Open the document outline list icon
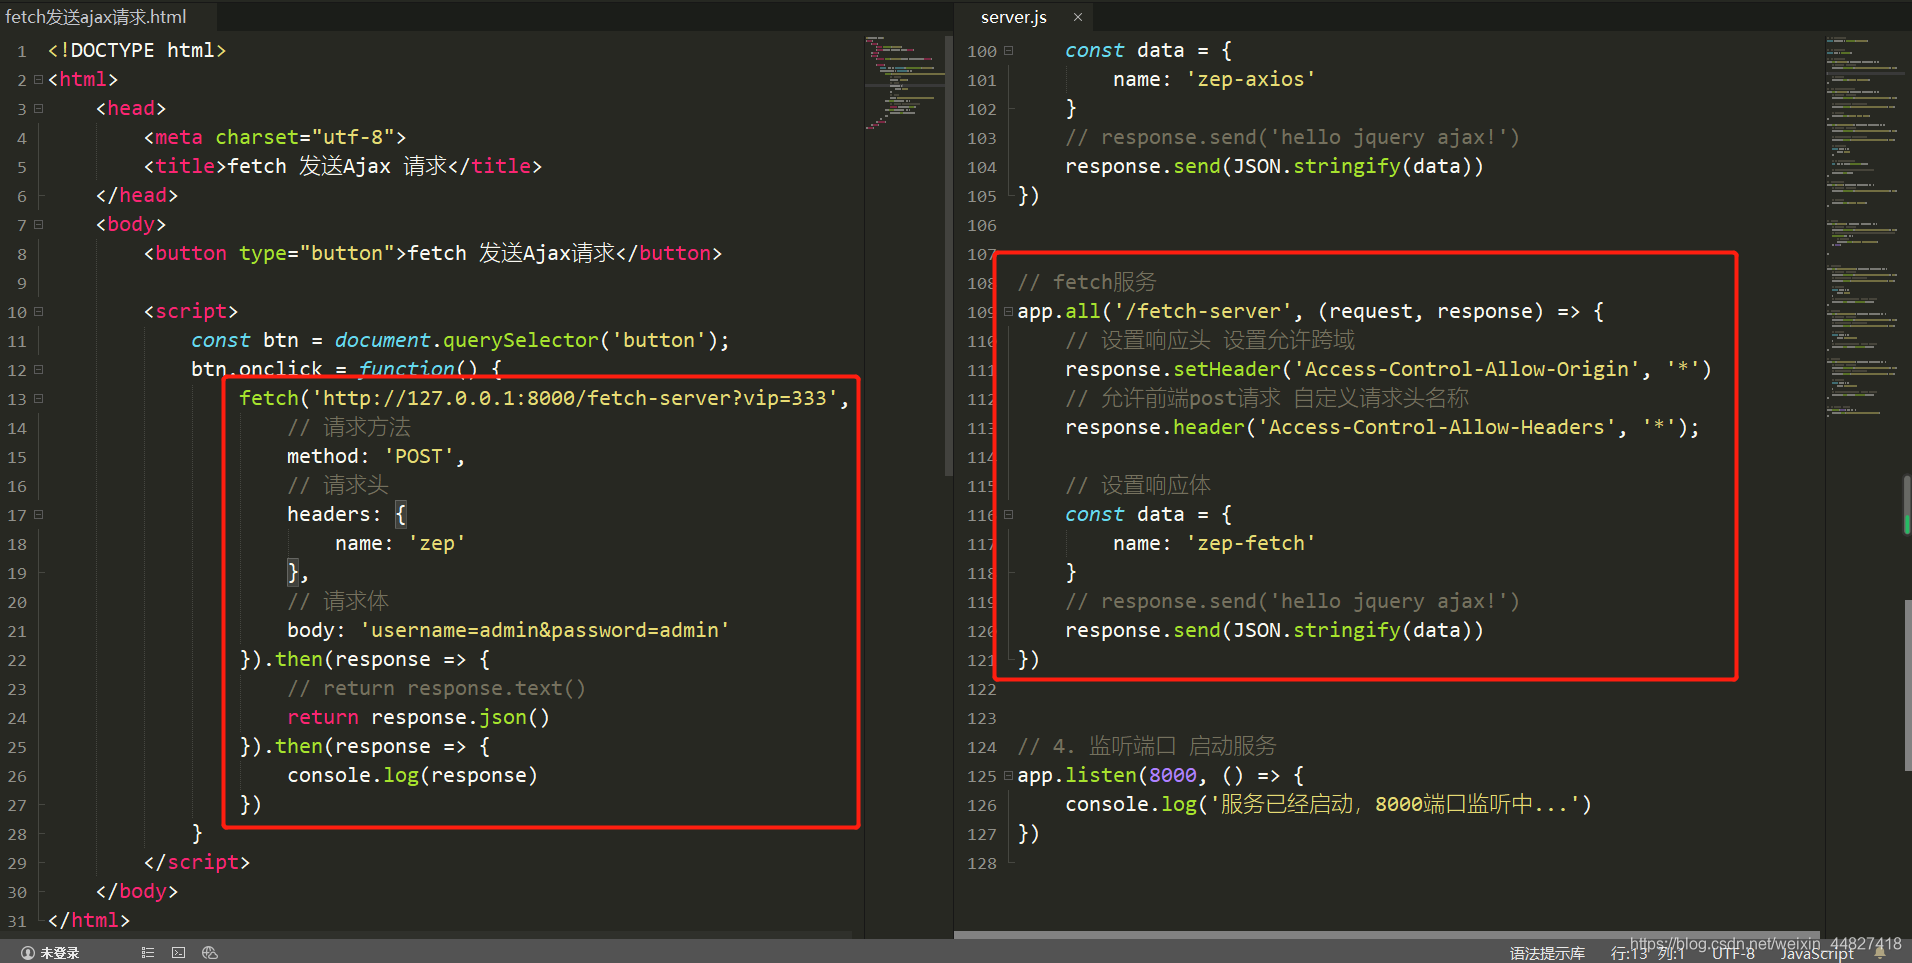This screenshot has height=963, width=1912. (x=148, y=953)
